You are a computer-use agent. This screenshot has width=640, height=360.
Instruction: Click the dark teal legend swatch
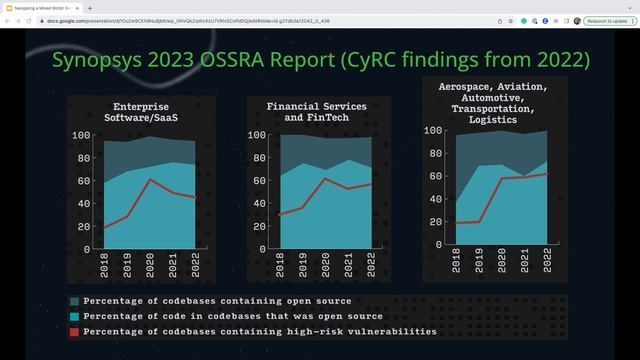[74, 301]
